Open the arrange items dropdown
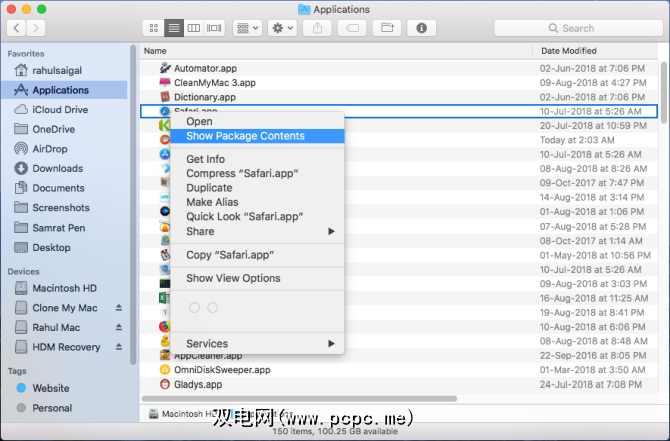 (248, 28)
